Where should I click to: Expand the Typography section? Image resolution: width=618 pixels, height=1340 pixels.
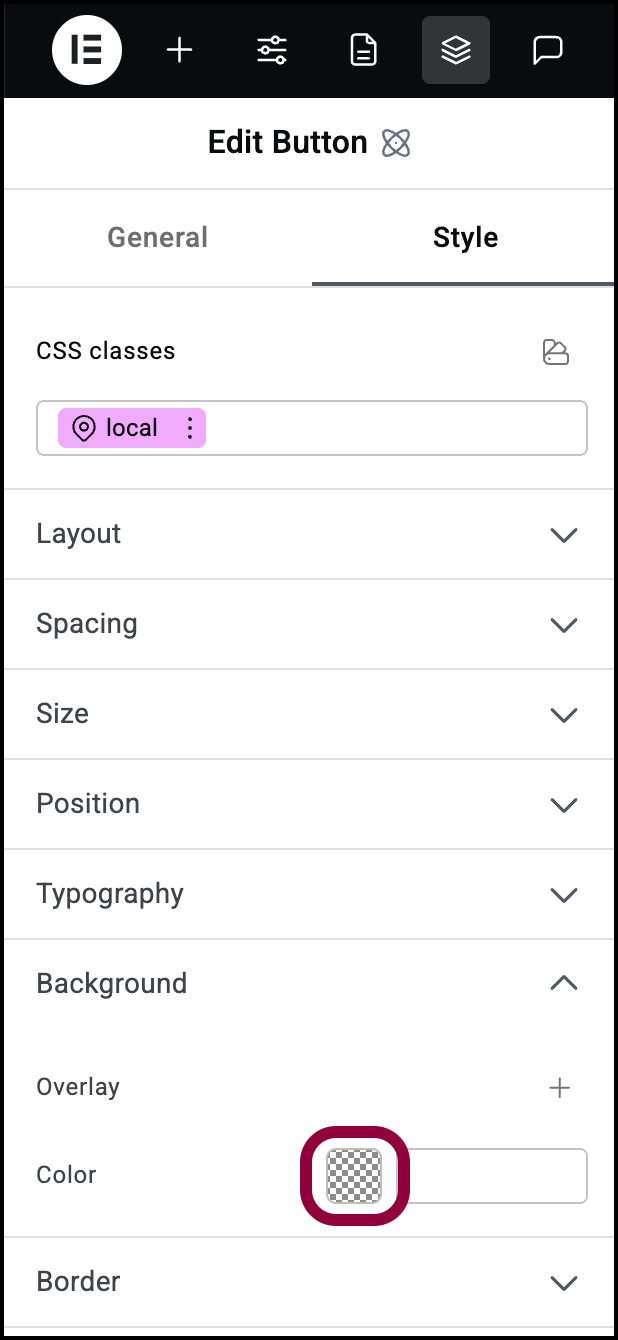[x=563, y=894]
